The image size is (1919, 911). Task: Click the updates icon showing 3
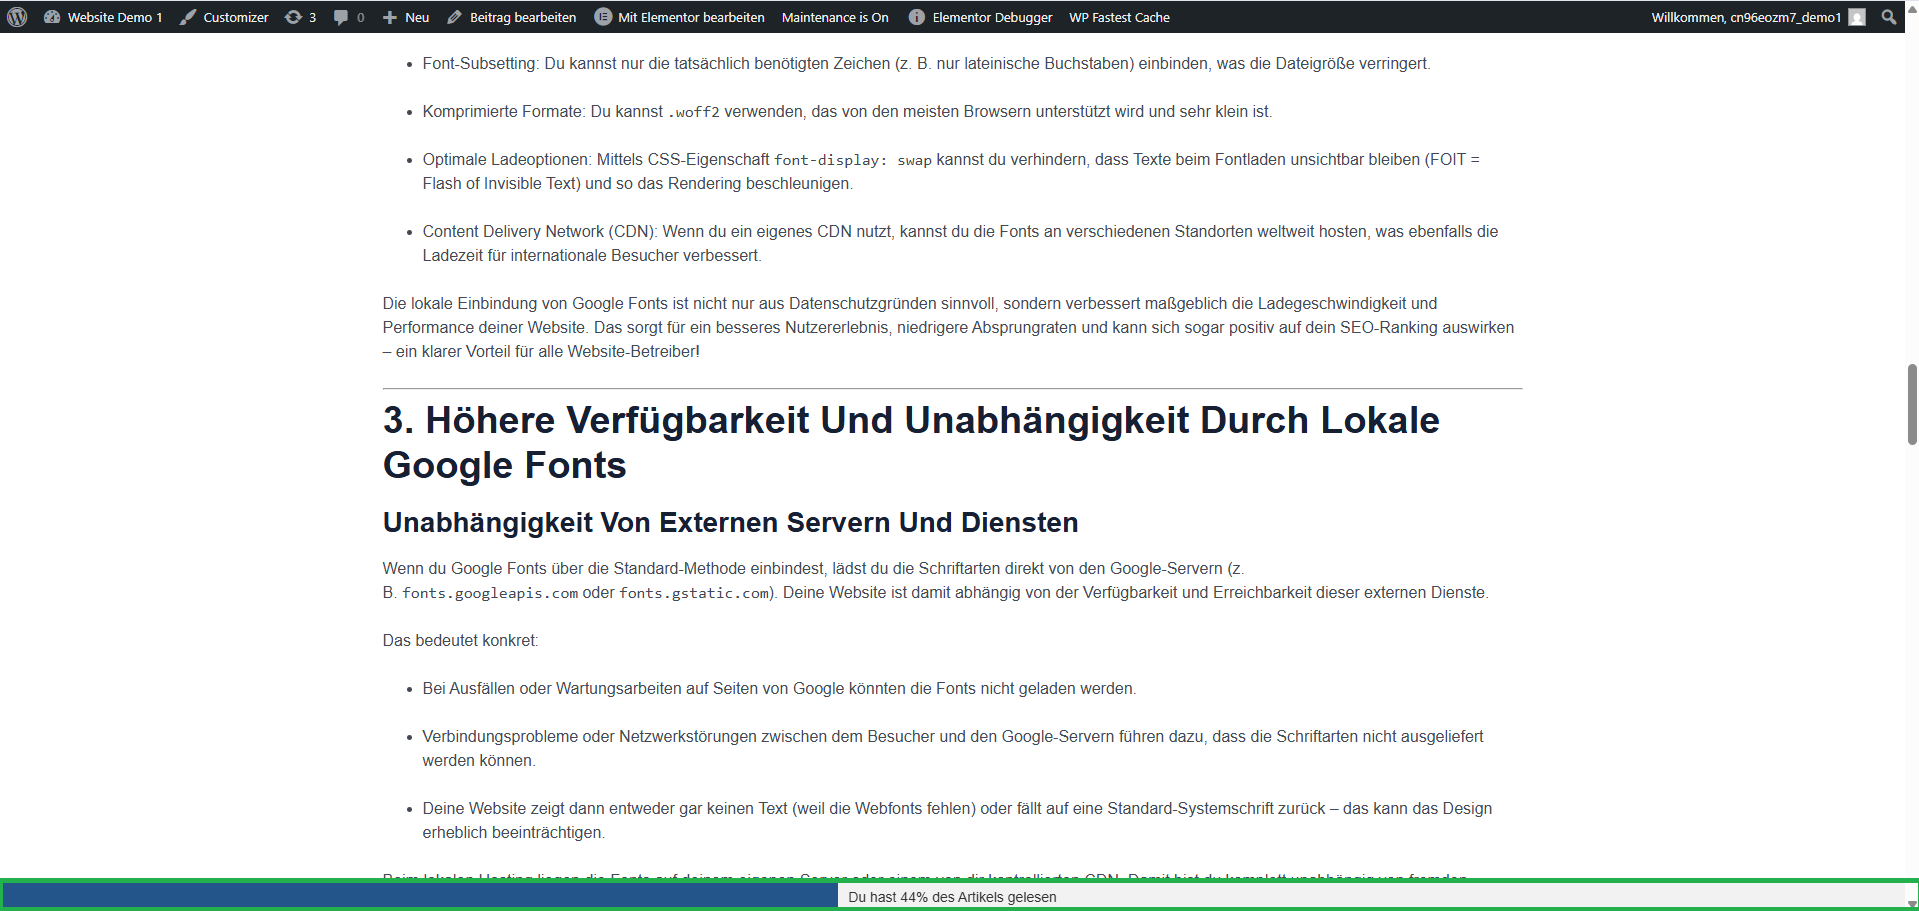pos(300,17)
